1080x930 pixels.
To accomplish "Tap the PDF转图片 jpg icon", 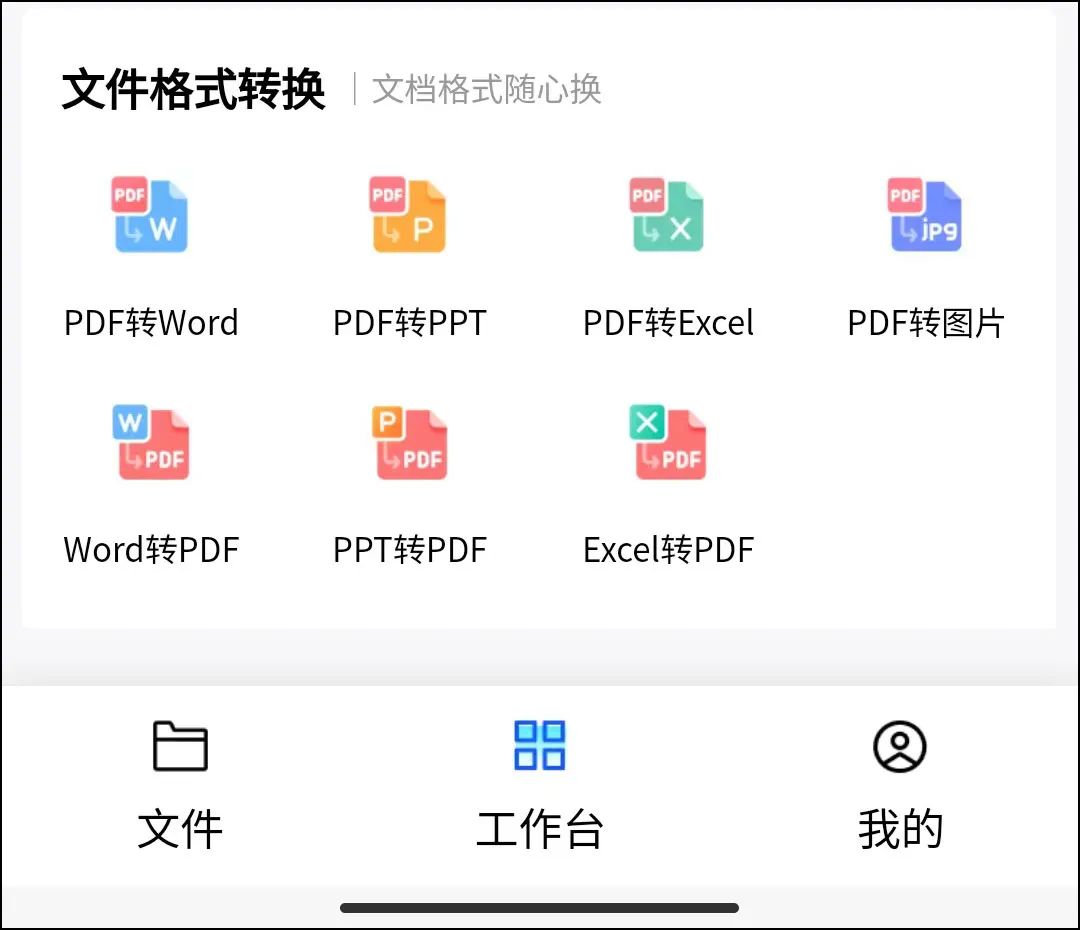I will pyautogui.click(x=924, y=214).
